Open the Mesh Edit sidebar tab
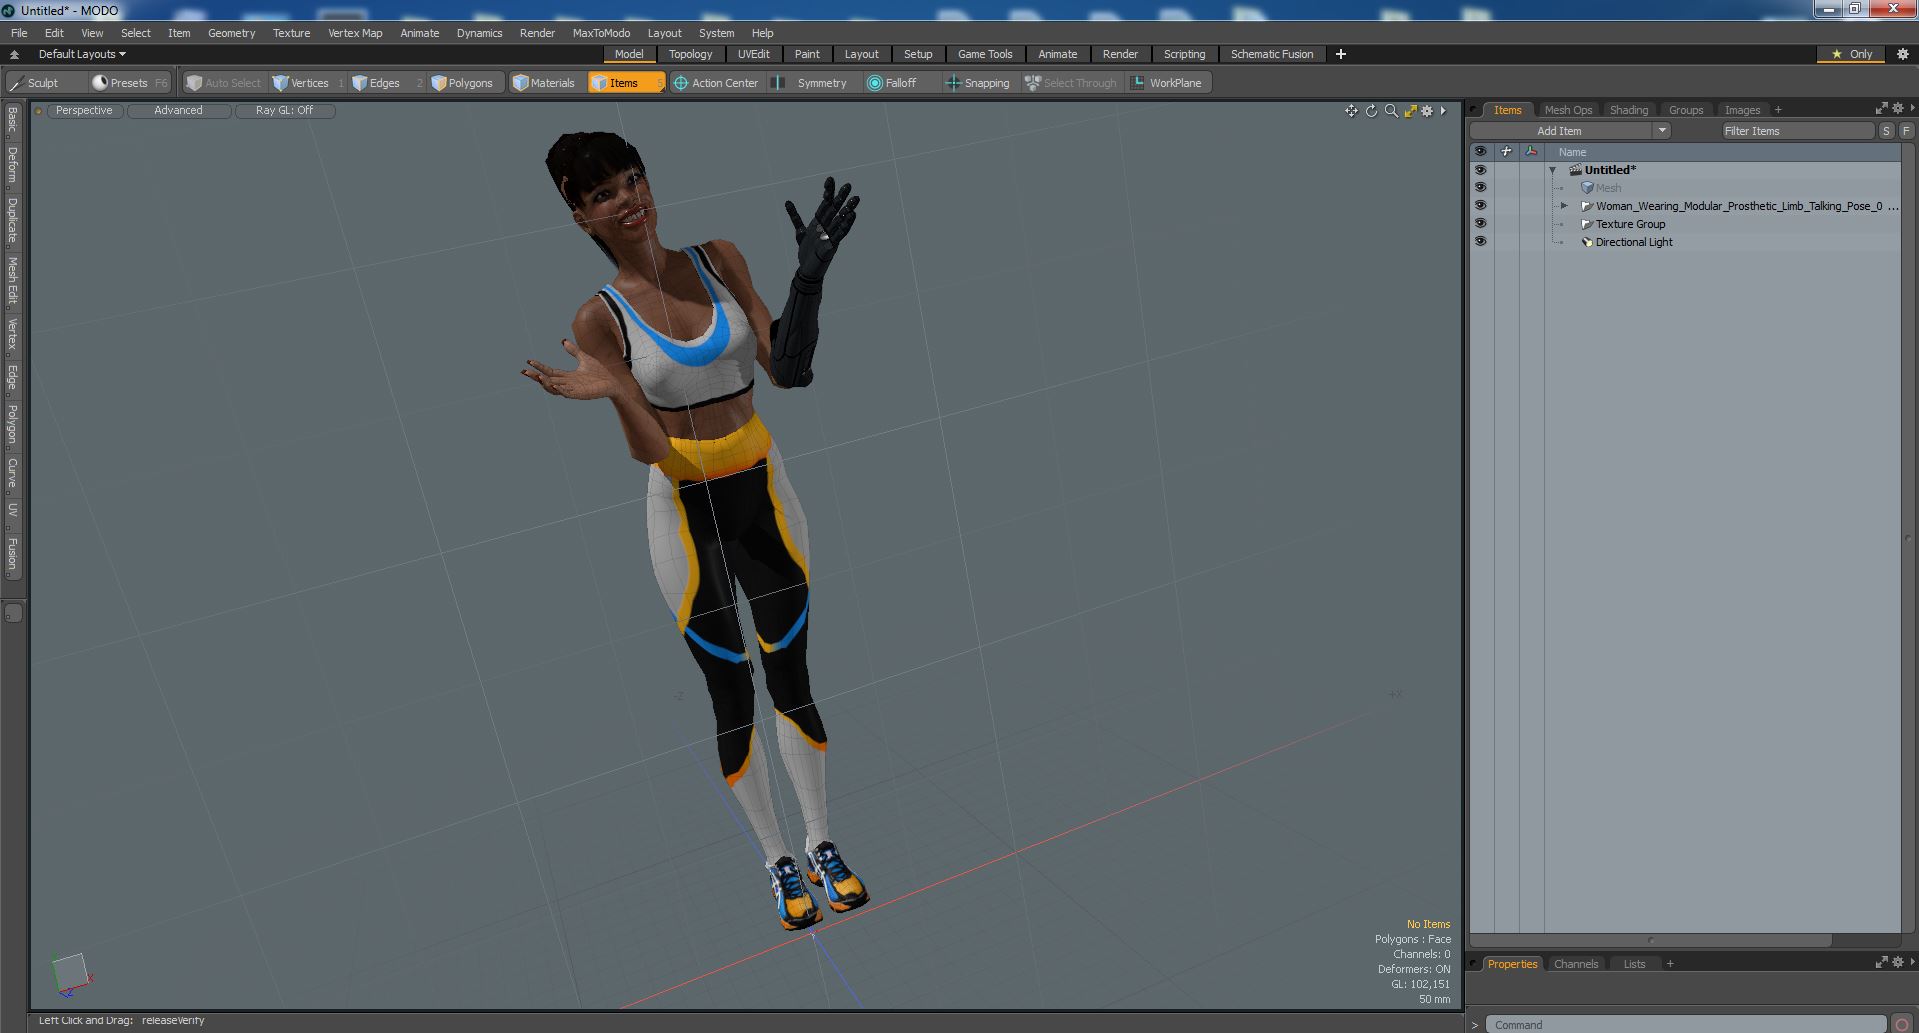Image resolution: width=1919 pixels, height=1033 pixels. pos(12,281)
